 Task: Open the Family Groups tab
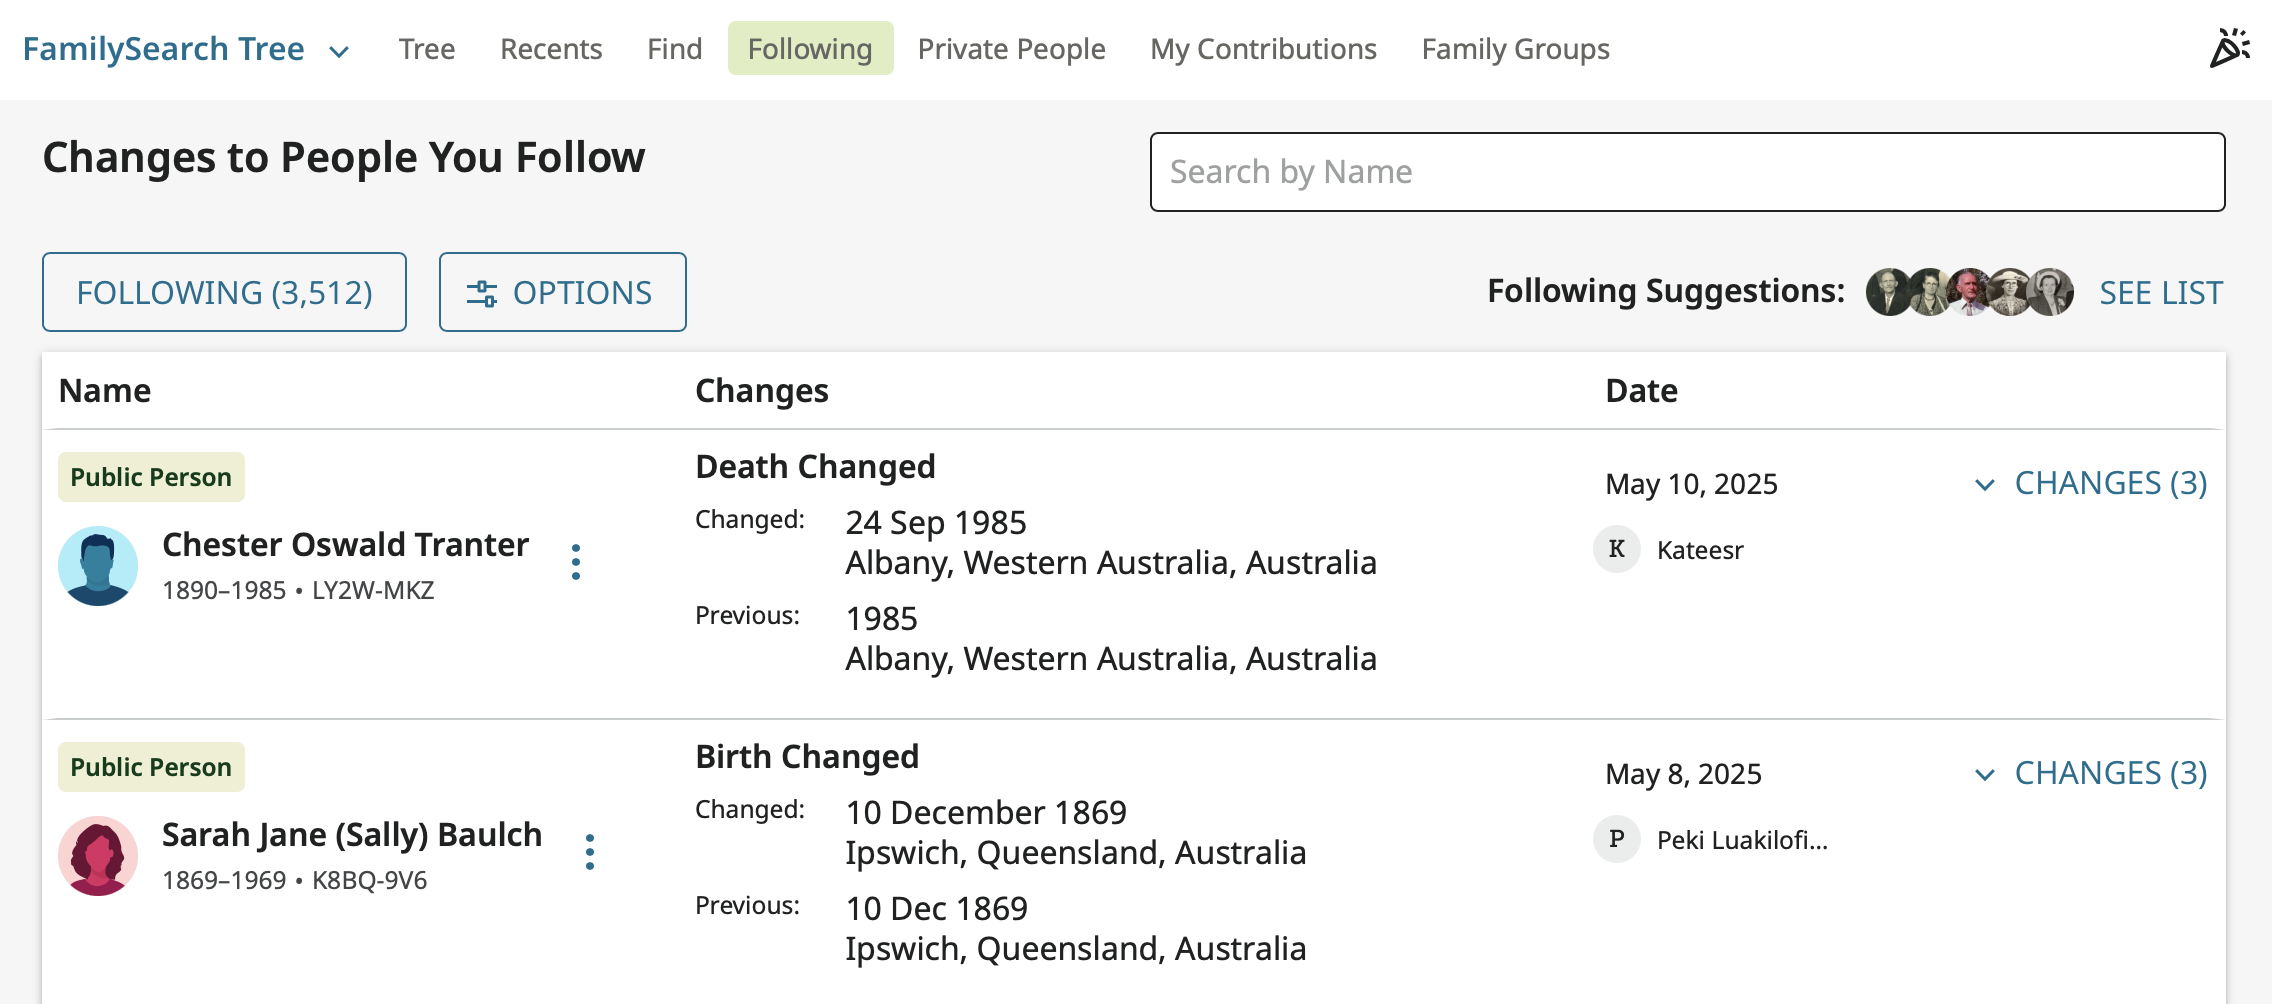pos(1515,49)
